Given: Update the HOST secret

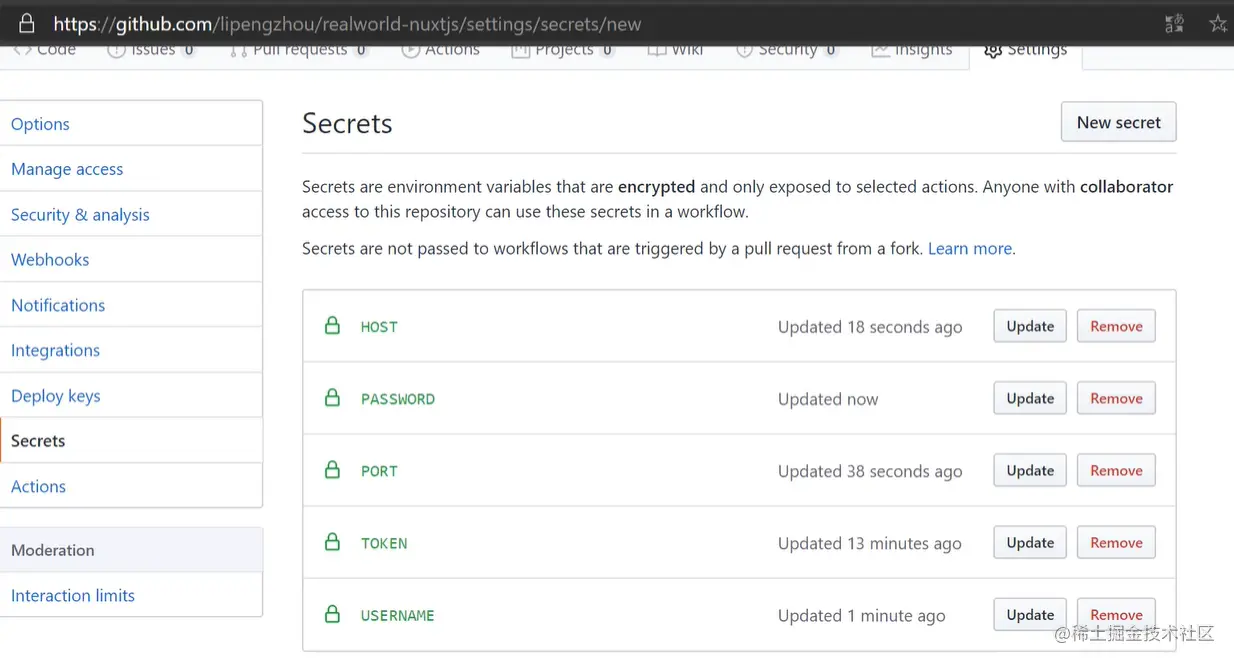Looking at the screenshot, I should pyautogui.click(x=1030, y=326).
